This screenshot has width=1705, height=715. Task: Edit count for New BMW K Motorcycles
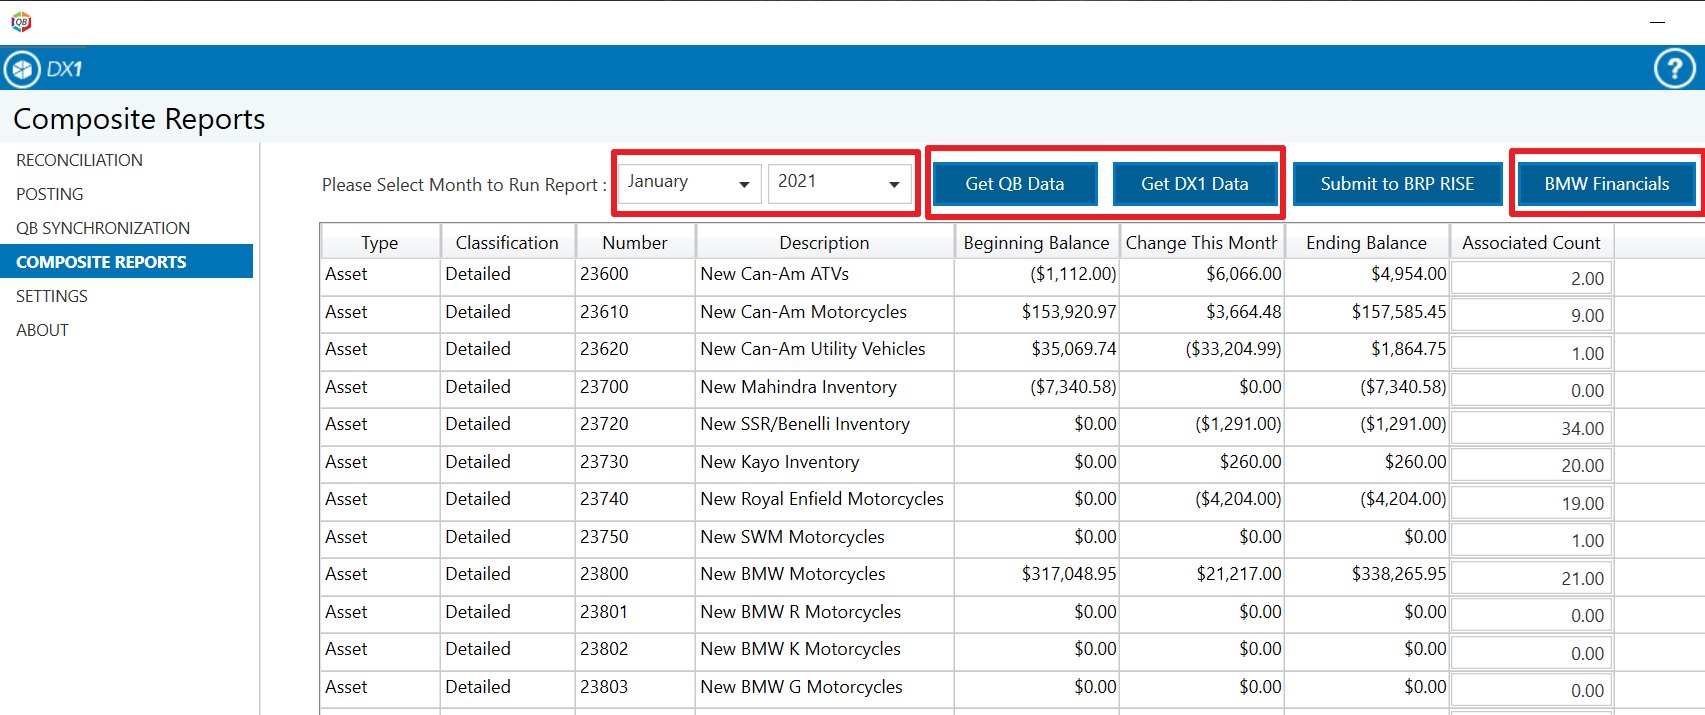coord(1531,653)
